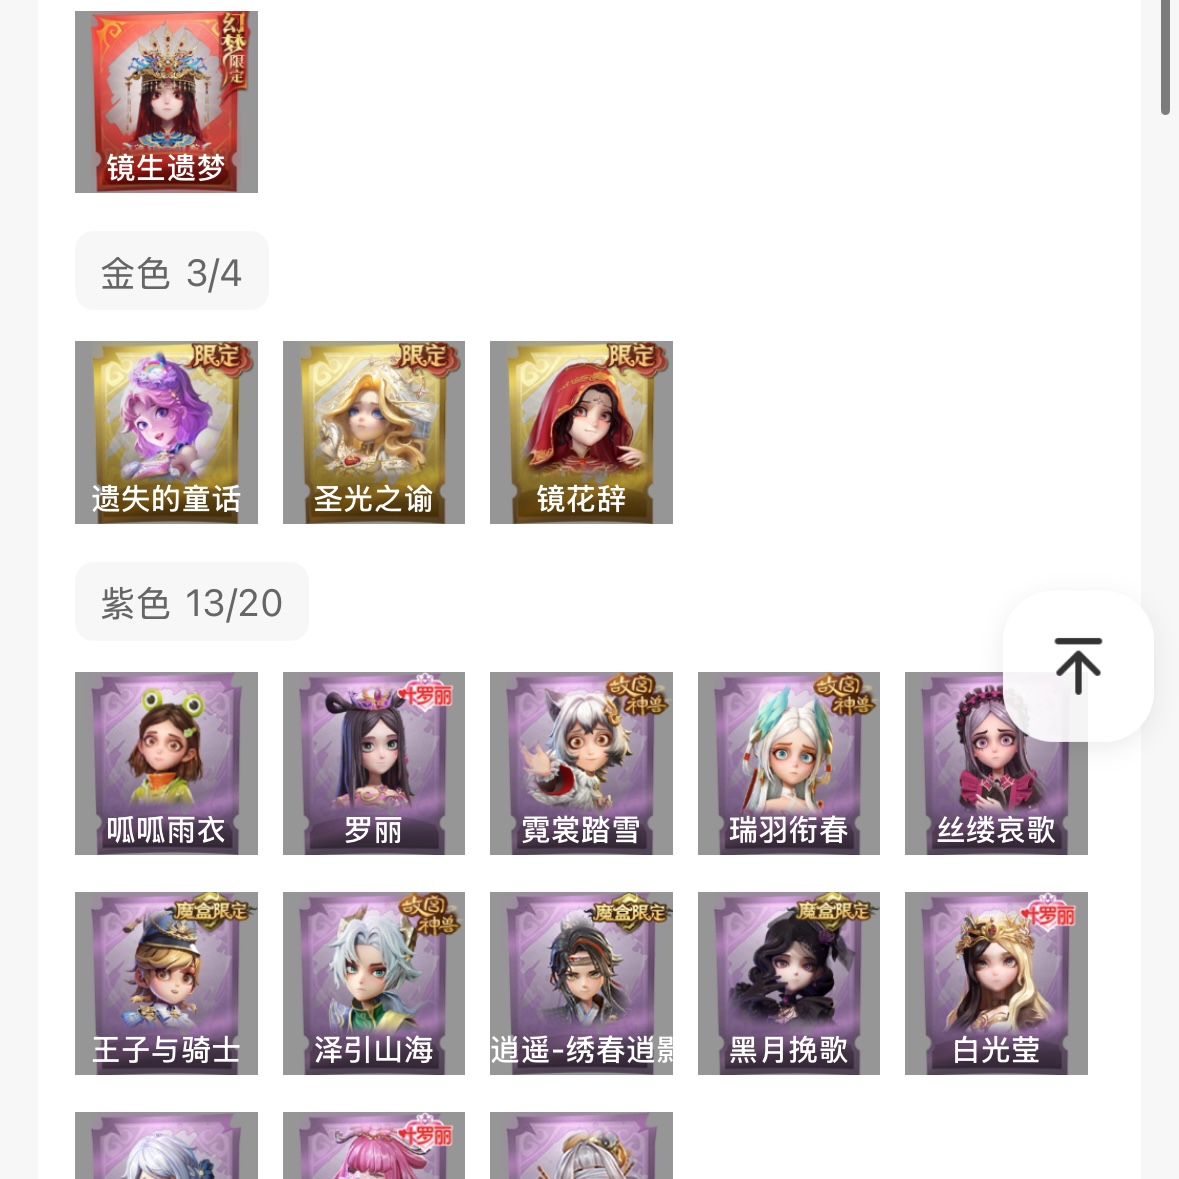Open the 泽引山海 skin card
The width and height of the screenshot is (1179, 1179).
click(374, 983)
